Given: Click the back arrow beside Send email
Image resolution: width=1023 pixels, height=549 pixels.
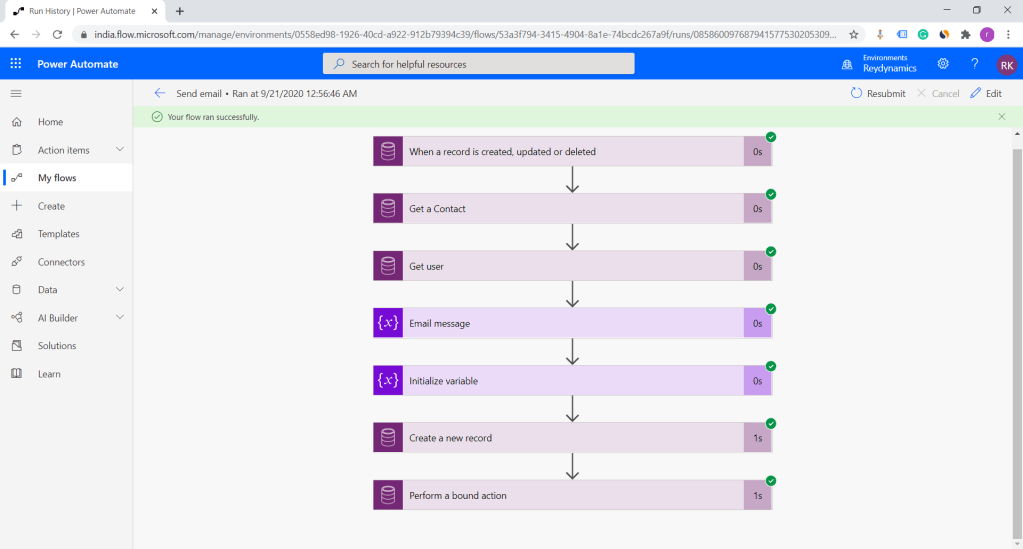Looking at the screenshot, I should (x=159, y=93).
